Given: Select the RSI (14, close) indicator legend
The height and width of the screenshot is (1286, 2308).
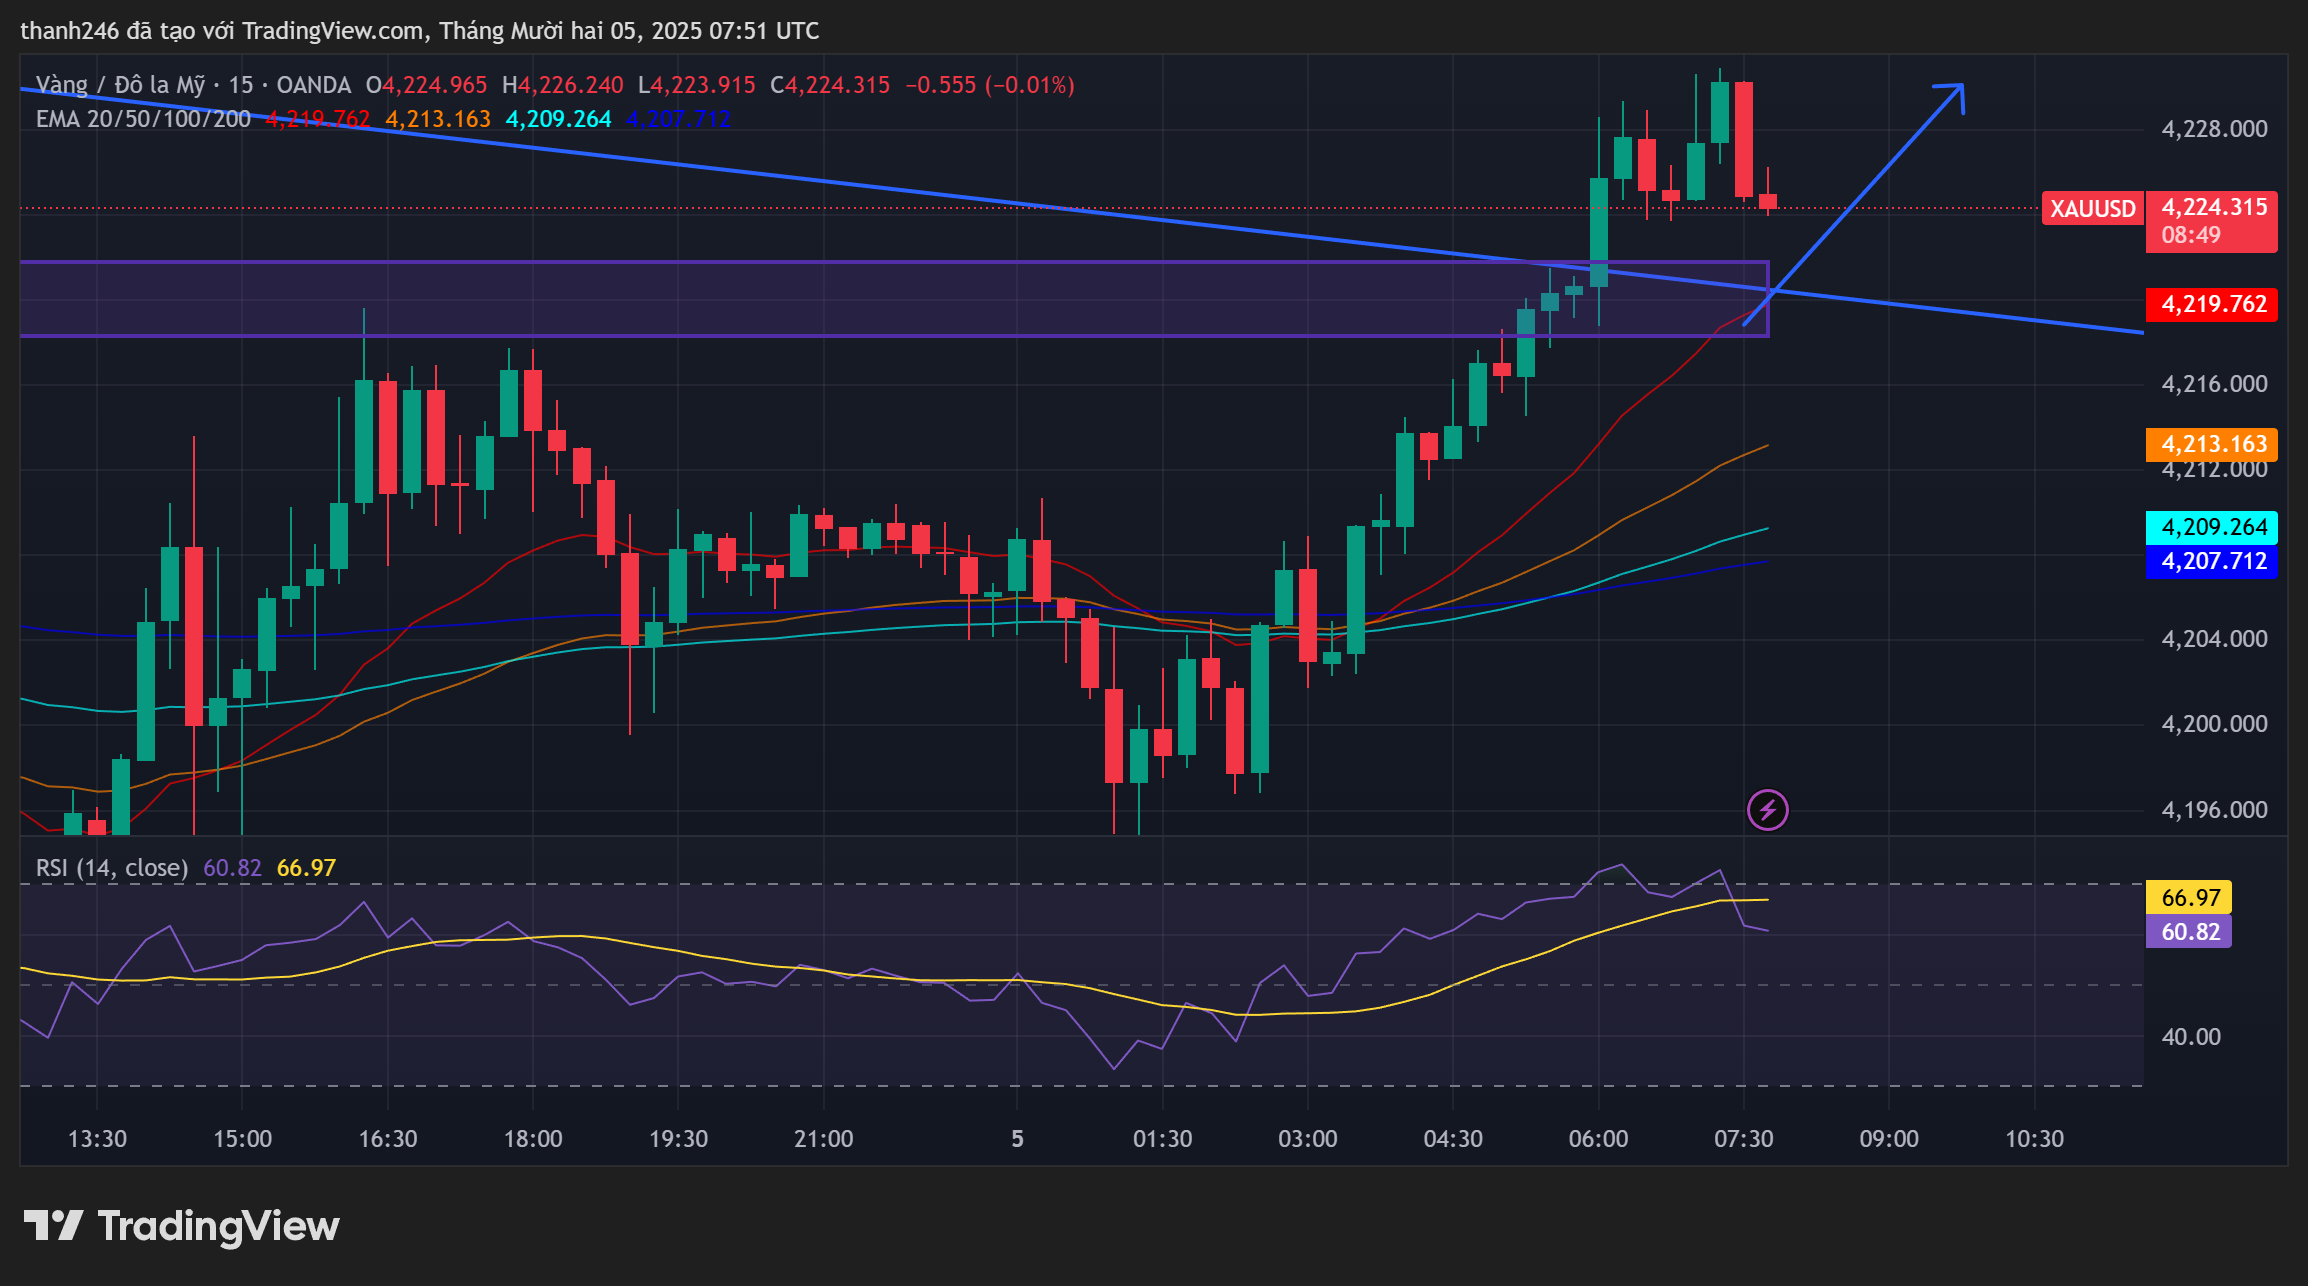Looking at the screenshot, I should 112,867.
